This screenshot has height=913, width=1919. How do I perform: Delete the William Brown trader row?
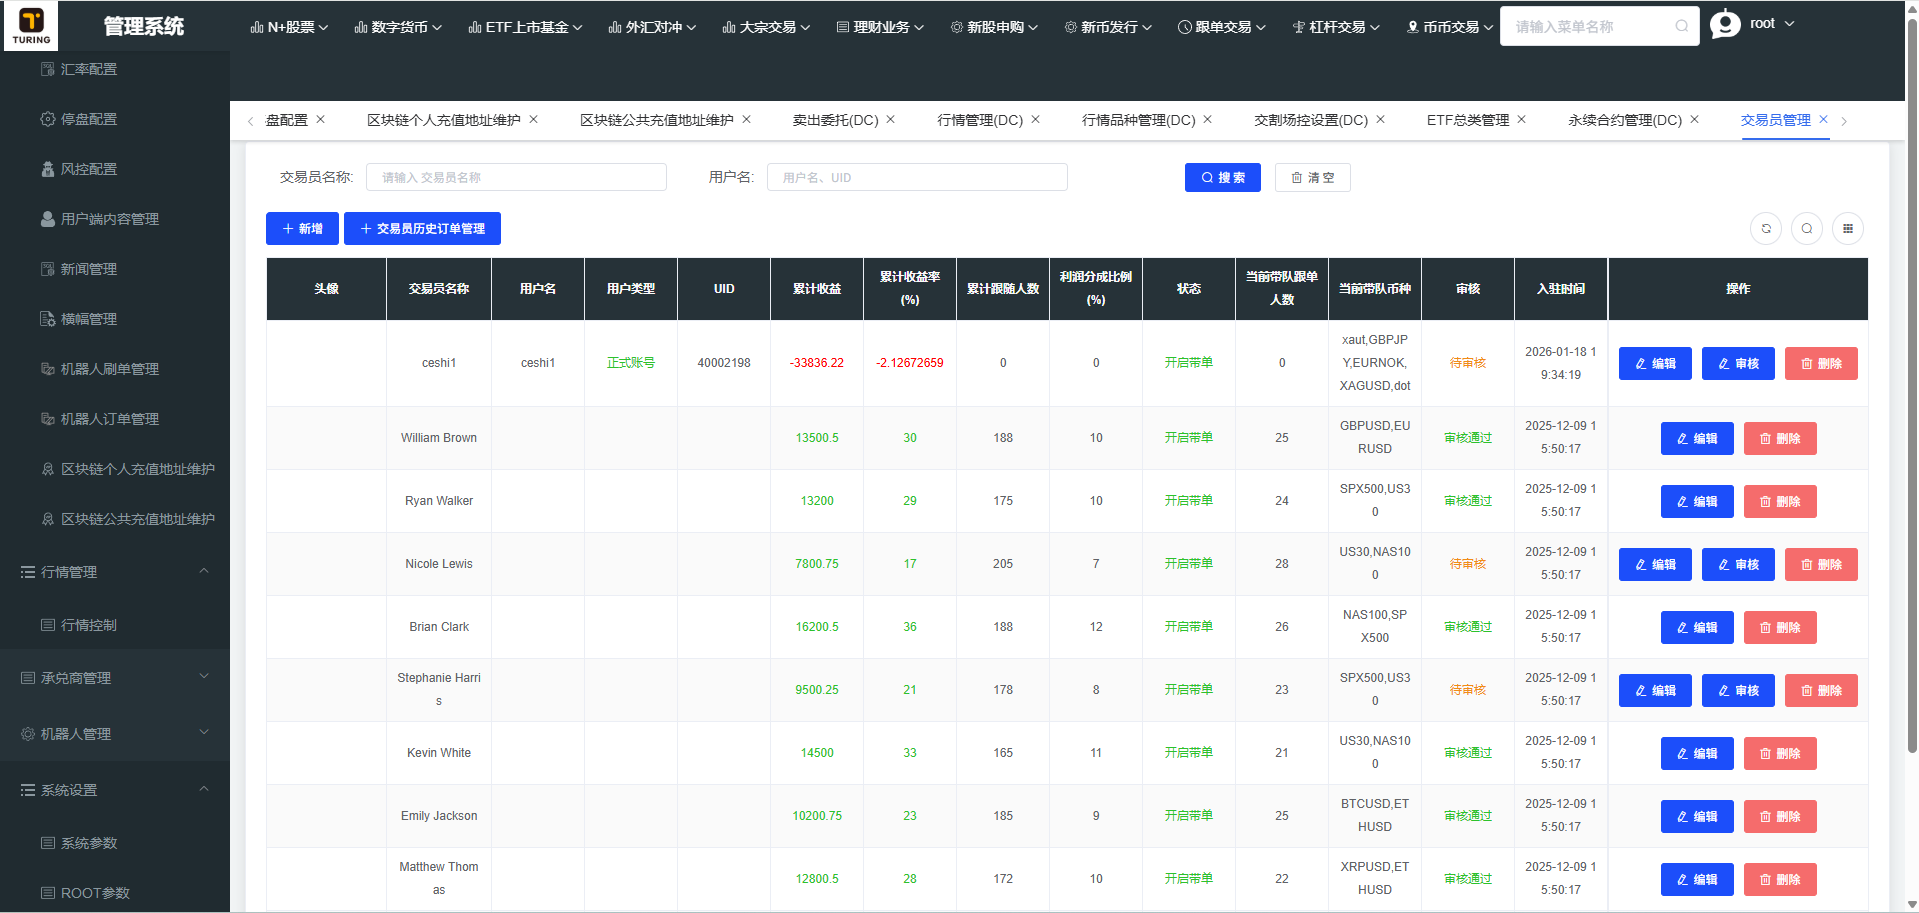point(1779,438)
